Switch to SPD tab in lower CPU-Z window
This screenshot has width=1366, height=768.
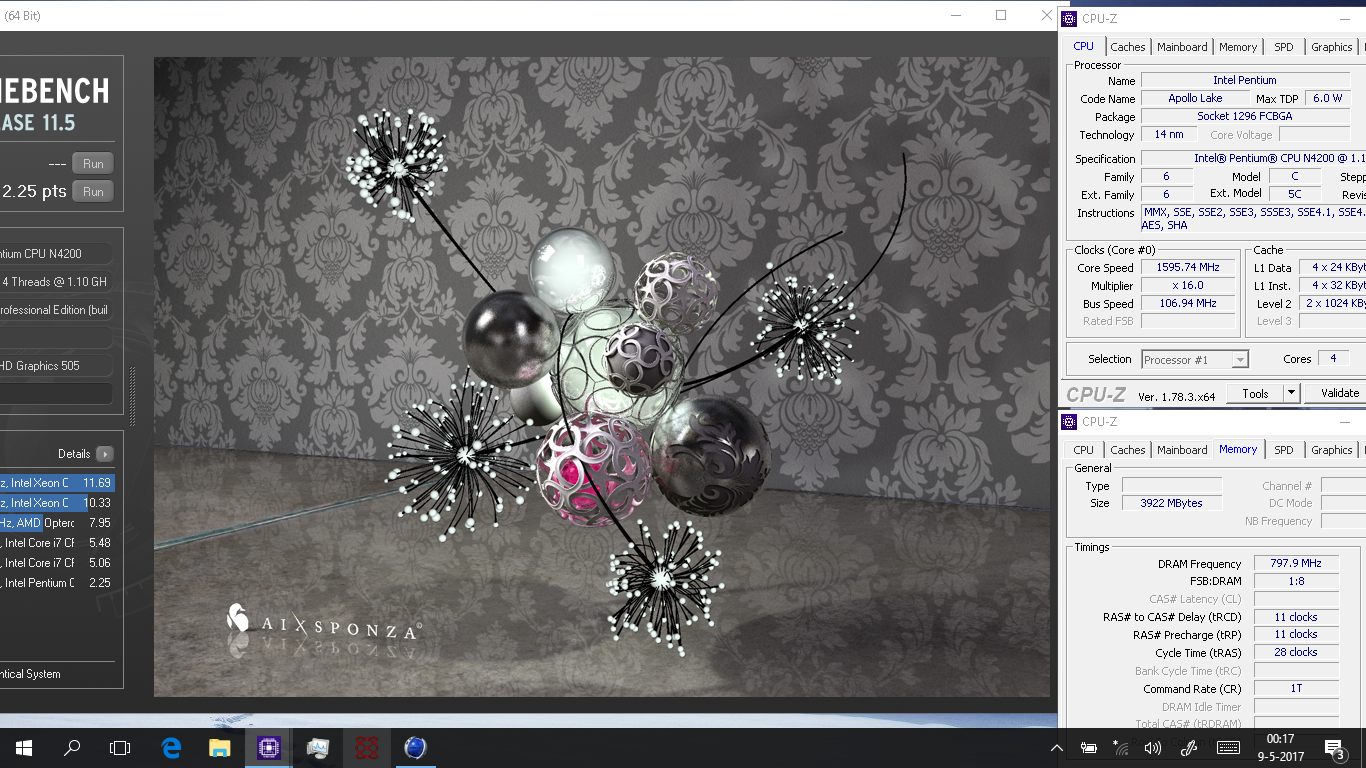[x=1284, y=450]
